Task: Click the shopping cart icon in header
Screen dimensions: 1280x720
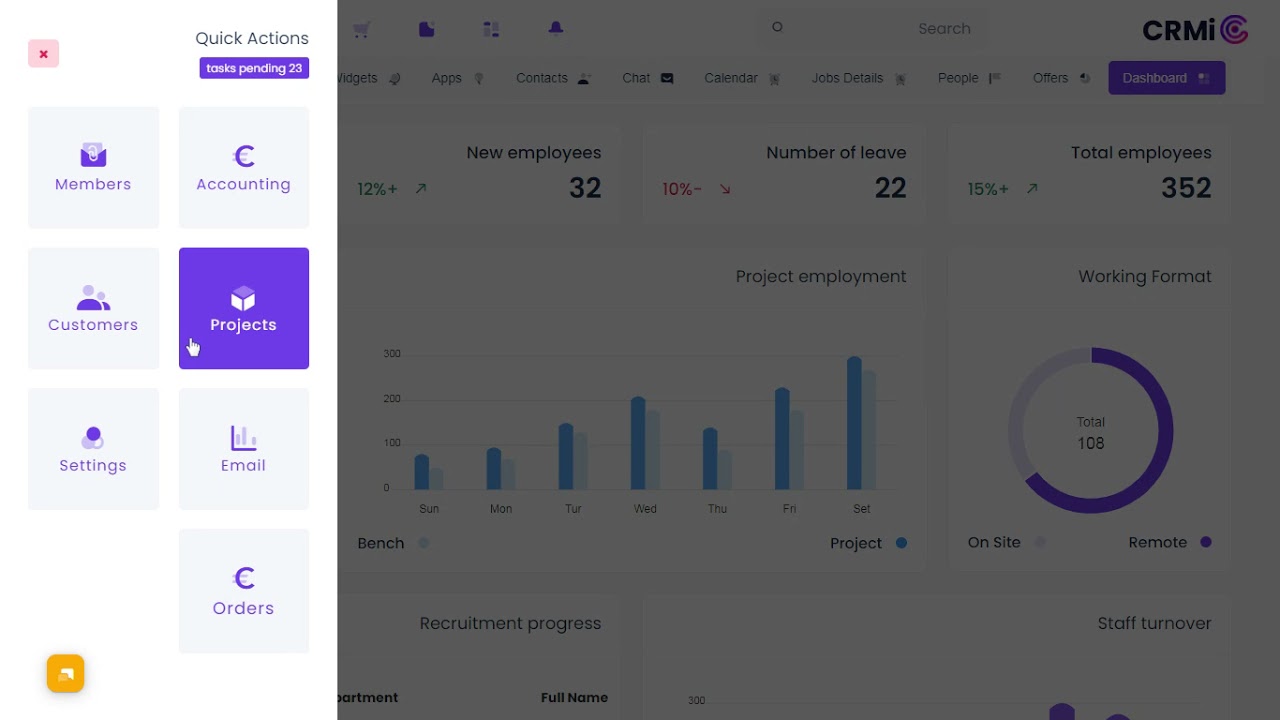Action: pyautogui.click(x=362, y=29)
